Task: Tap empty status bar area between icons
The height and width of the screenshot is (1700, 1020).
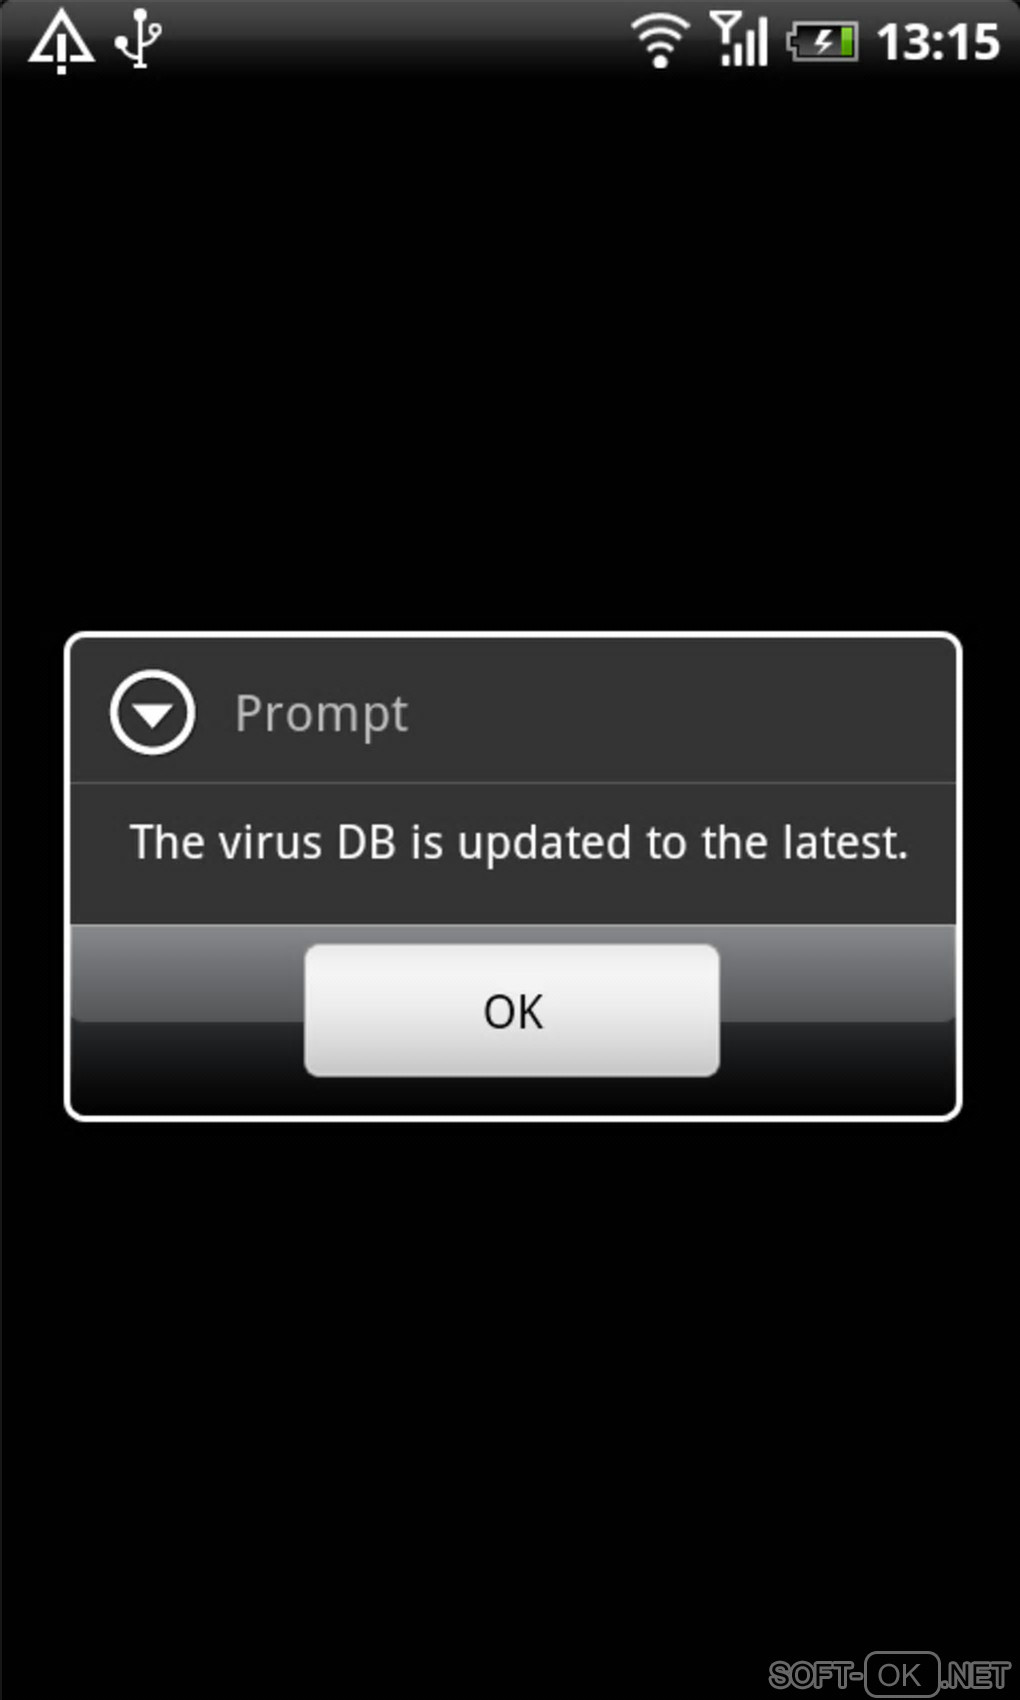Action: click(395, 40)
